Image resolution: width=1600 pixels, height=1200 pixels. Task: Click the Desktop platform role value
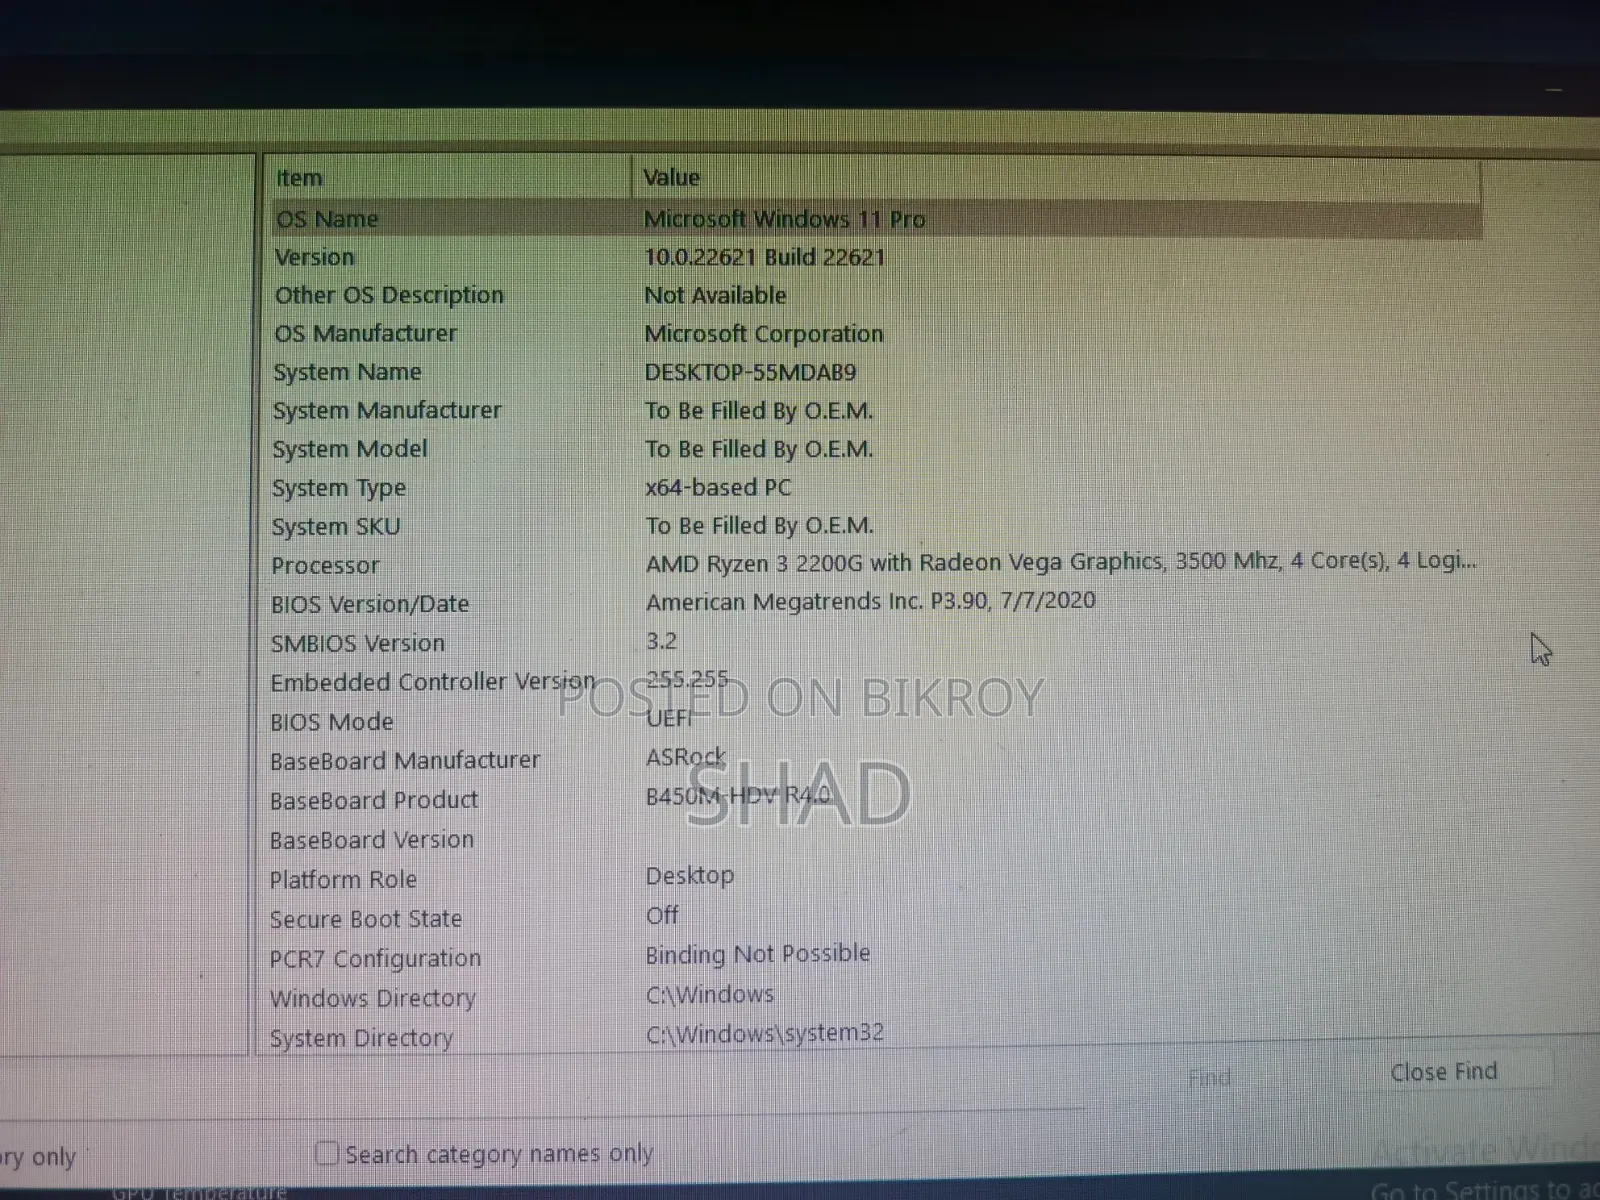[x=690, y=876]
